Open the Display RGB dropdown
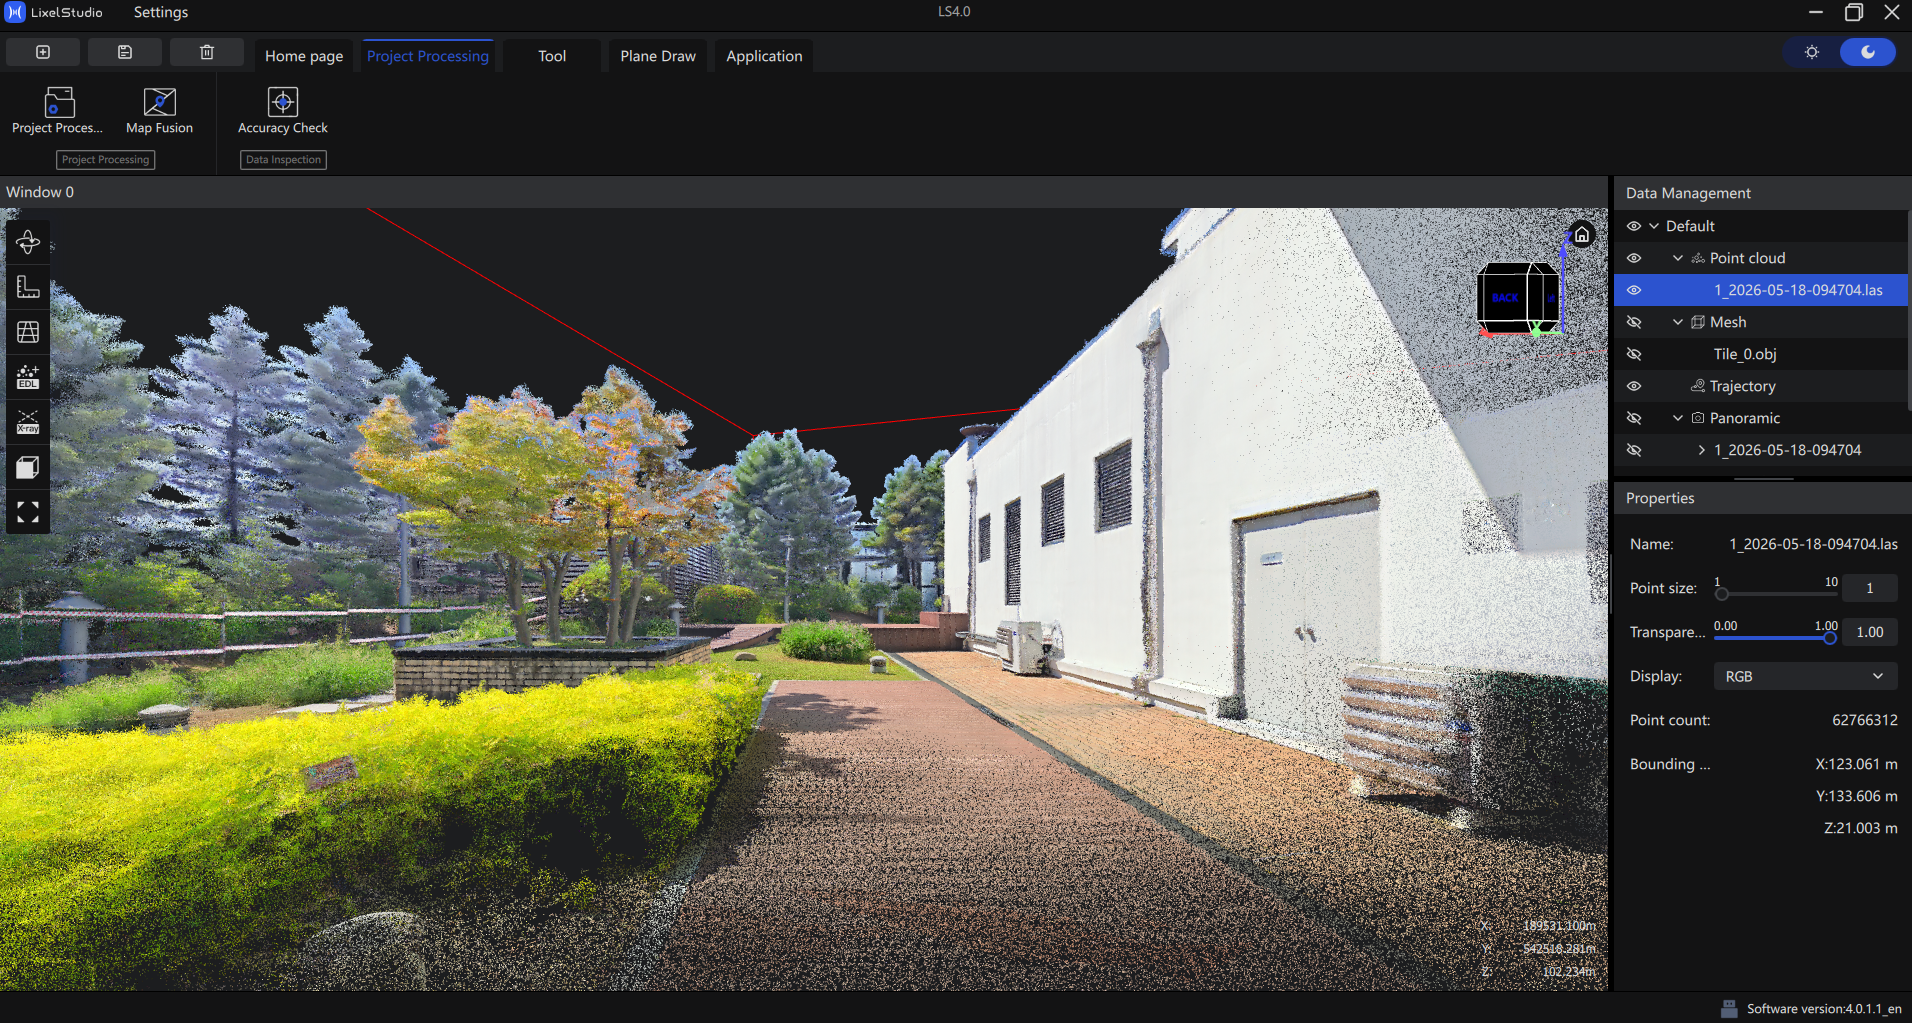 (x=1805, y=676)
